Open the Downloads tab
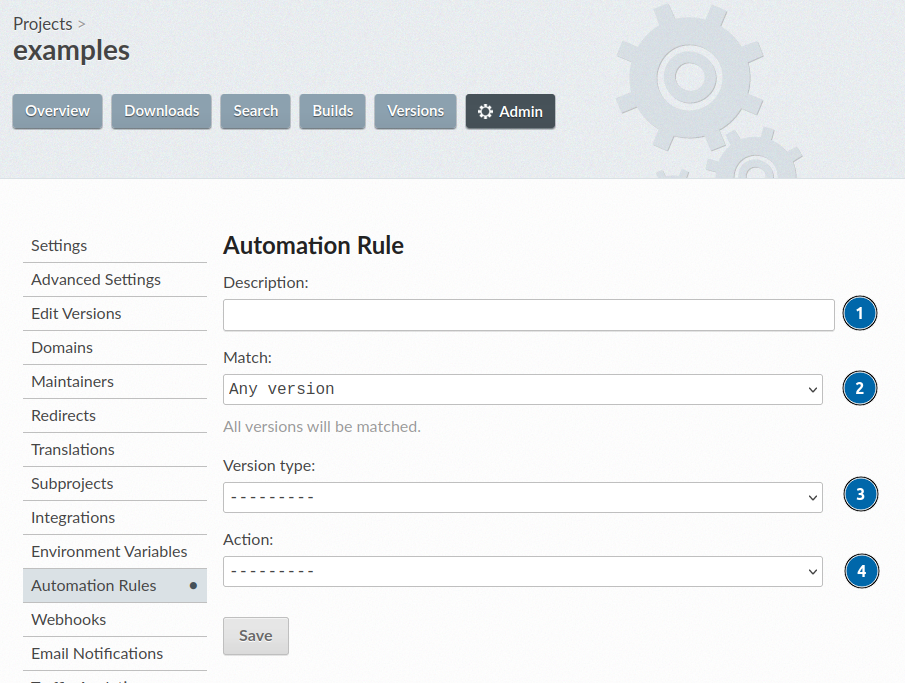905x683 pixels. 161,111
